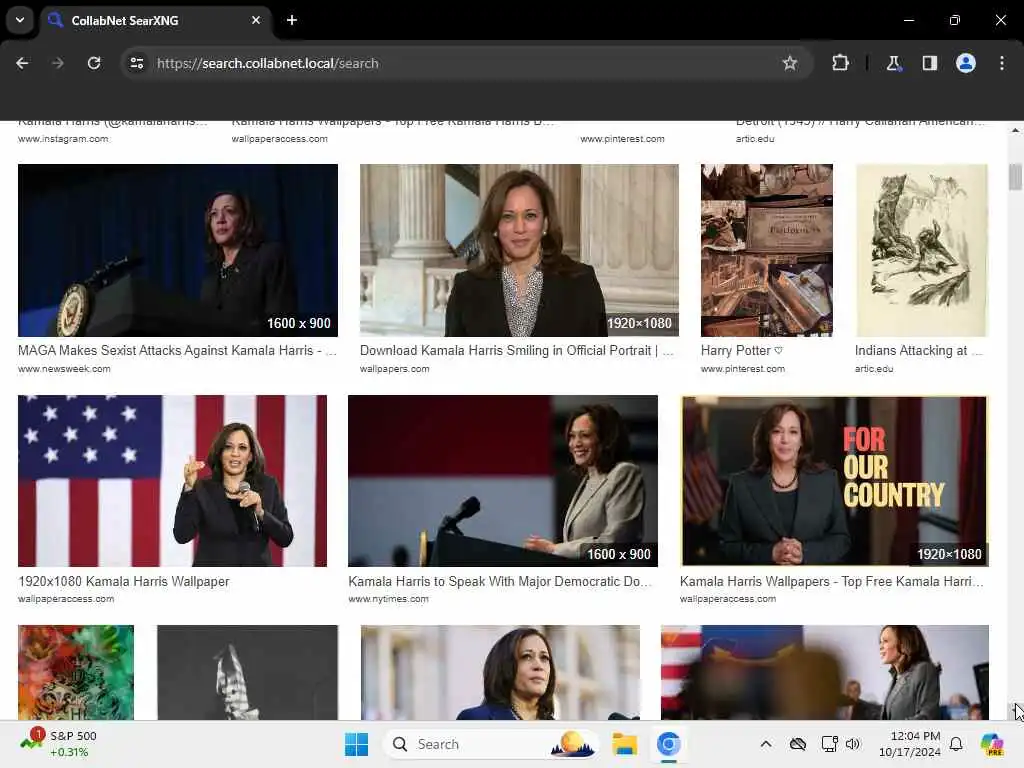Open Chrome Labs flask icon
This screenshot has height=768, width=1024.
point(893,63)
